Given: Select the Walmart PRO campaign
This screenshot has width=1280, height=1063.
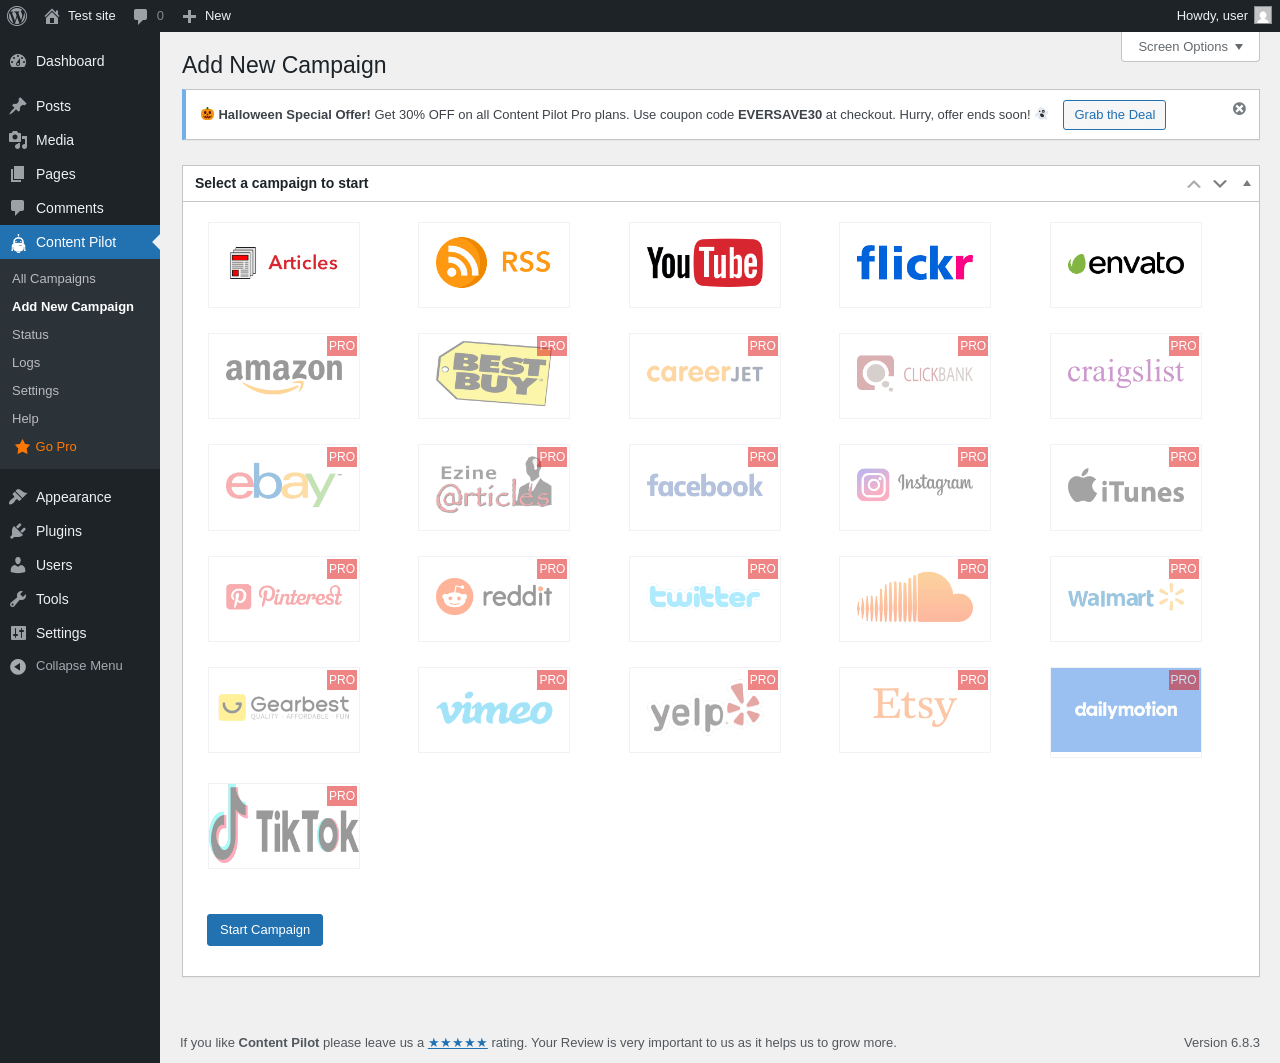Looking at the screenshot, I should [x=1126, y=599].
